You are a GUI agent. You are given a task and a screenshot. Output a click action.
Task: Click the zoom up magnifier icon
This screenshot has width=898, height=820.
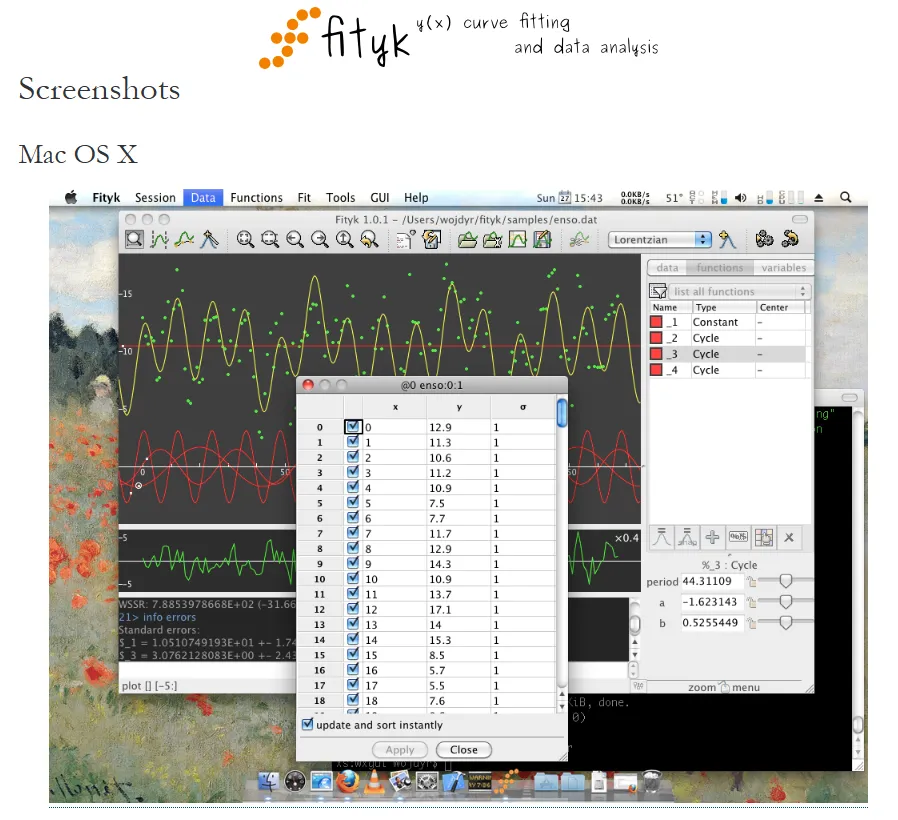[x=344, y=239]
